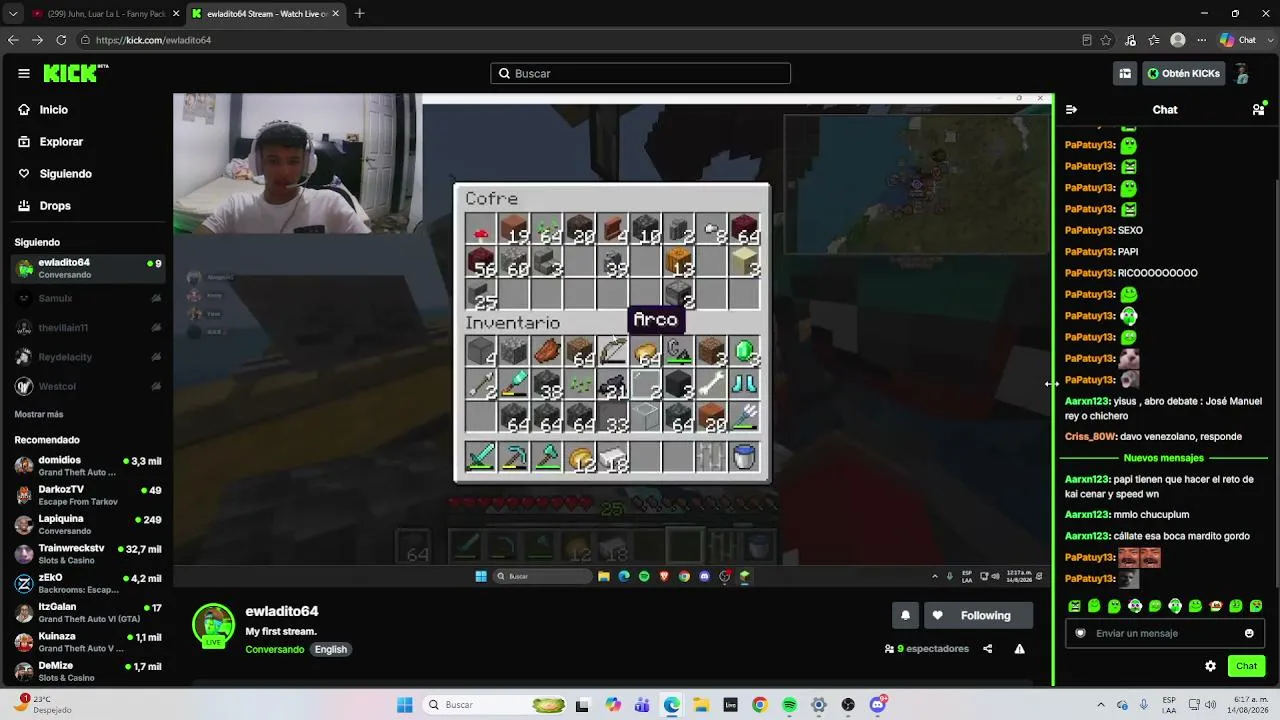This screenshot has height=720, width=1280.
Task: Open recommended channel Trainwreckstv
Action: [x=88, y=554]
